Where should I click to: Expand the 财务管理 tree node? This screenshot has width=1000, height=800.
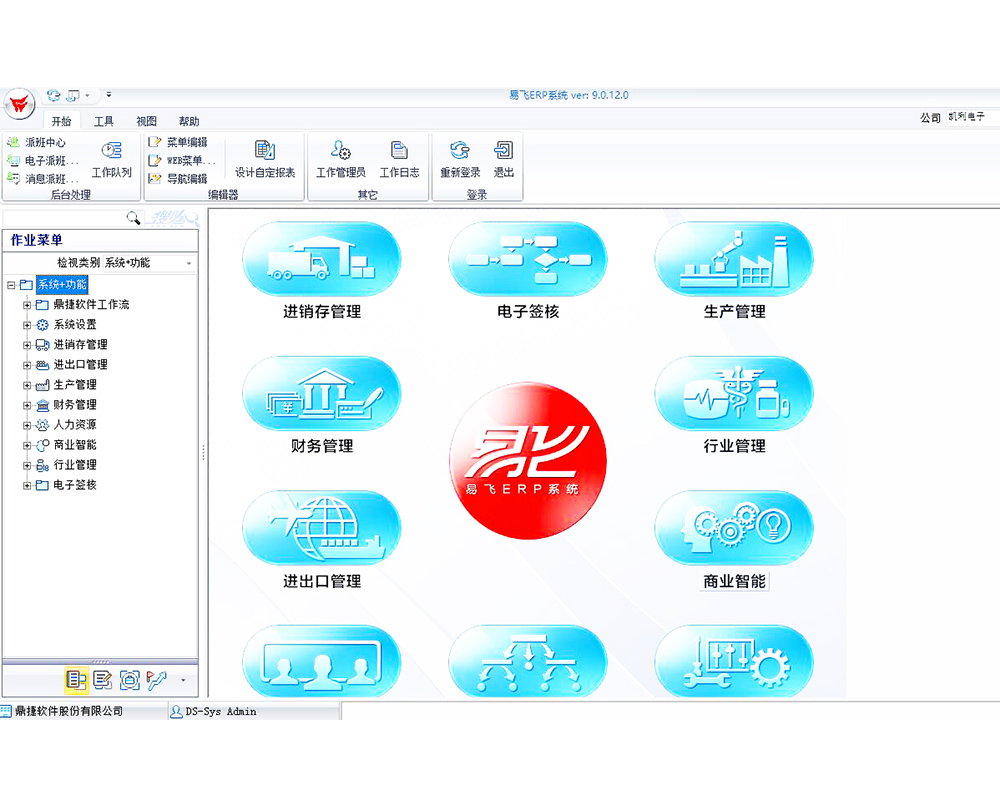[x=27, y=405]
